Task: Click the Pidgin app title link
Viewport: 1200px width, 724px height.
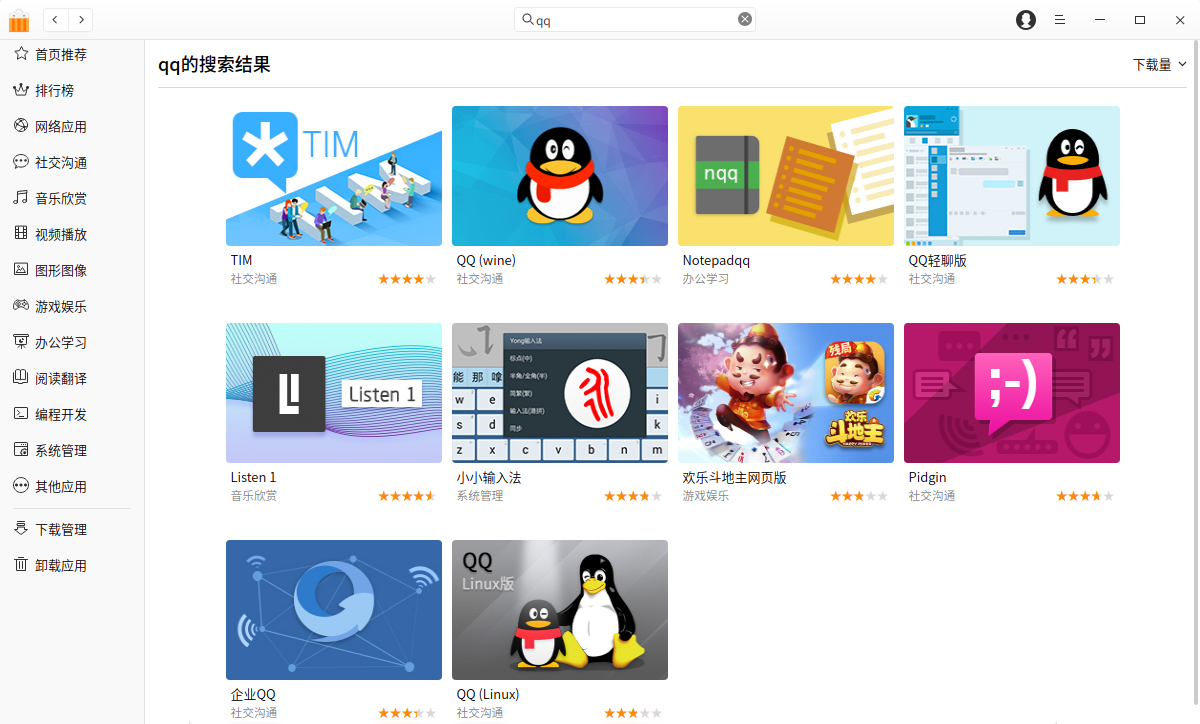Action: point(927,477)
